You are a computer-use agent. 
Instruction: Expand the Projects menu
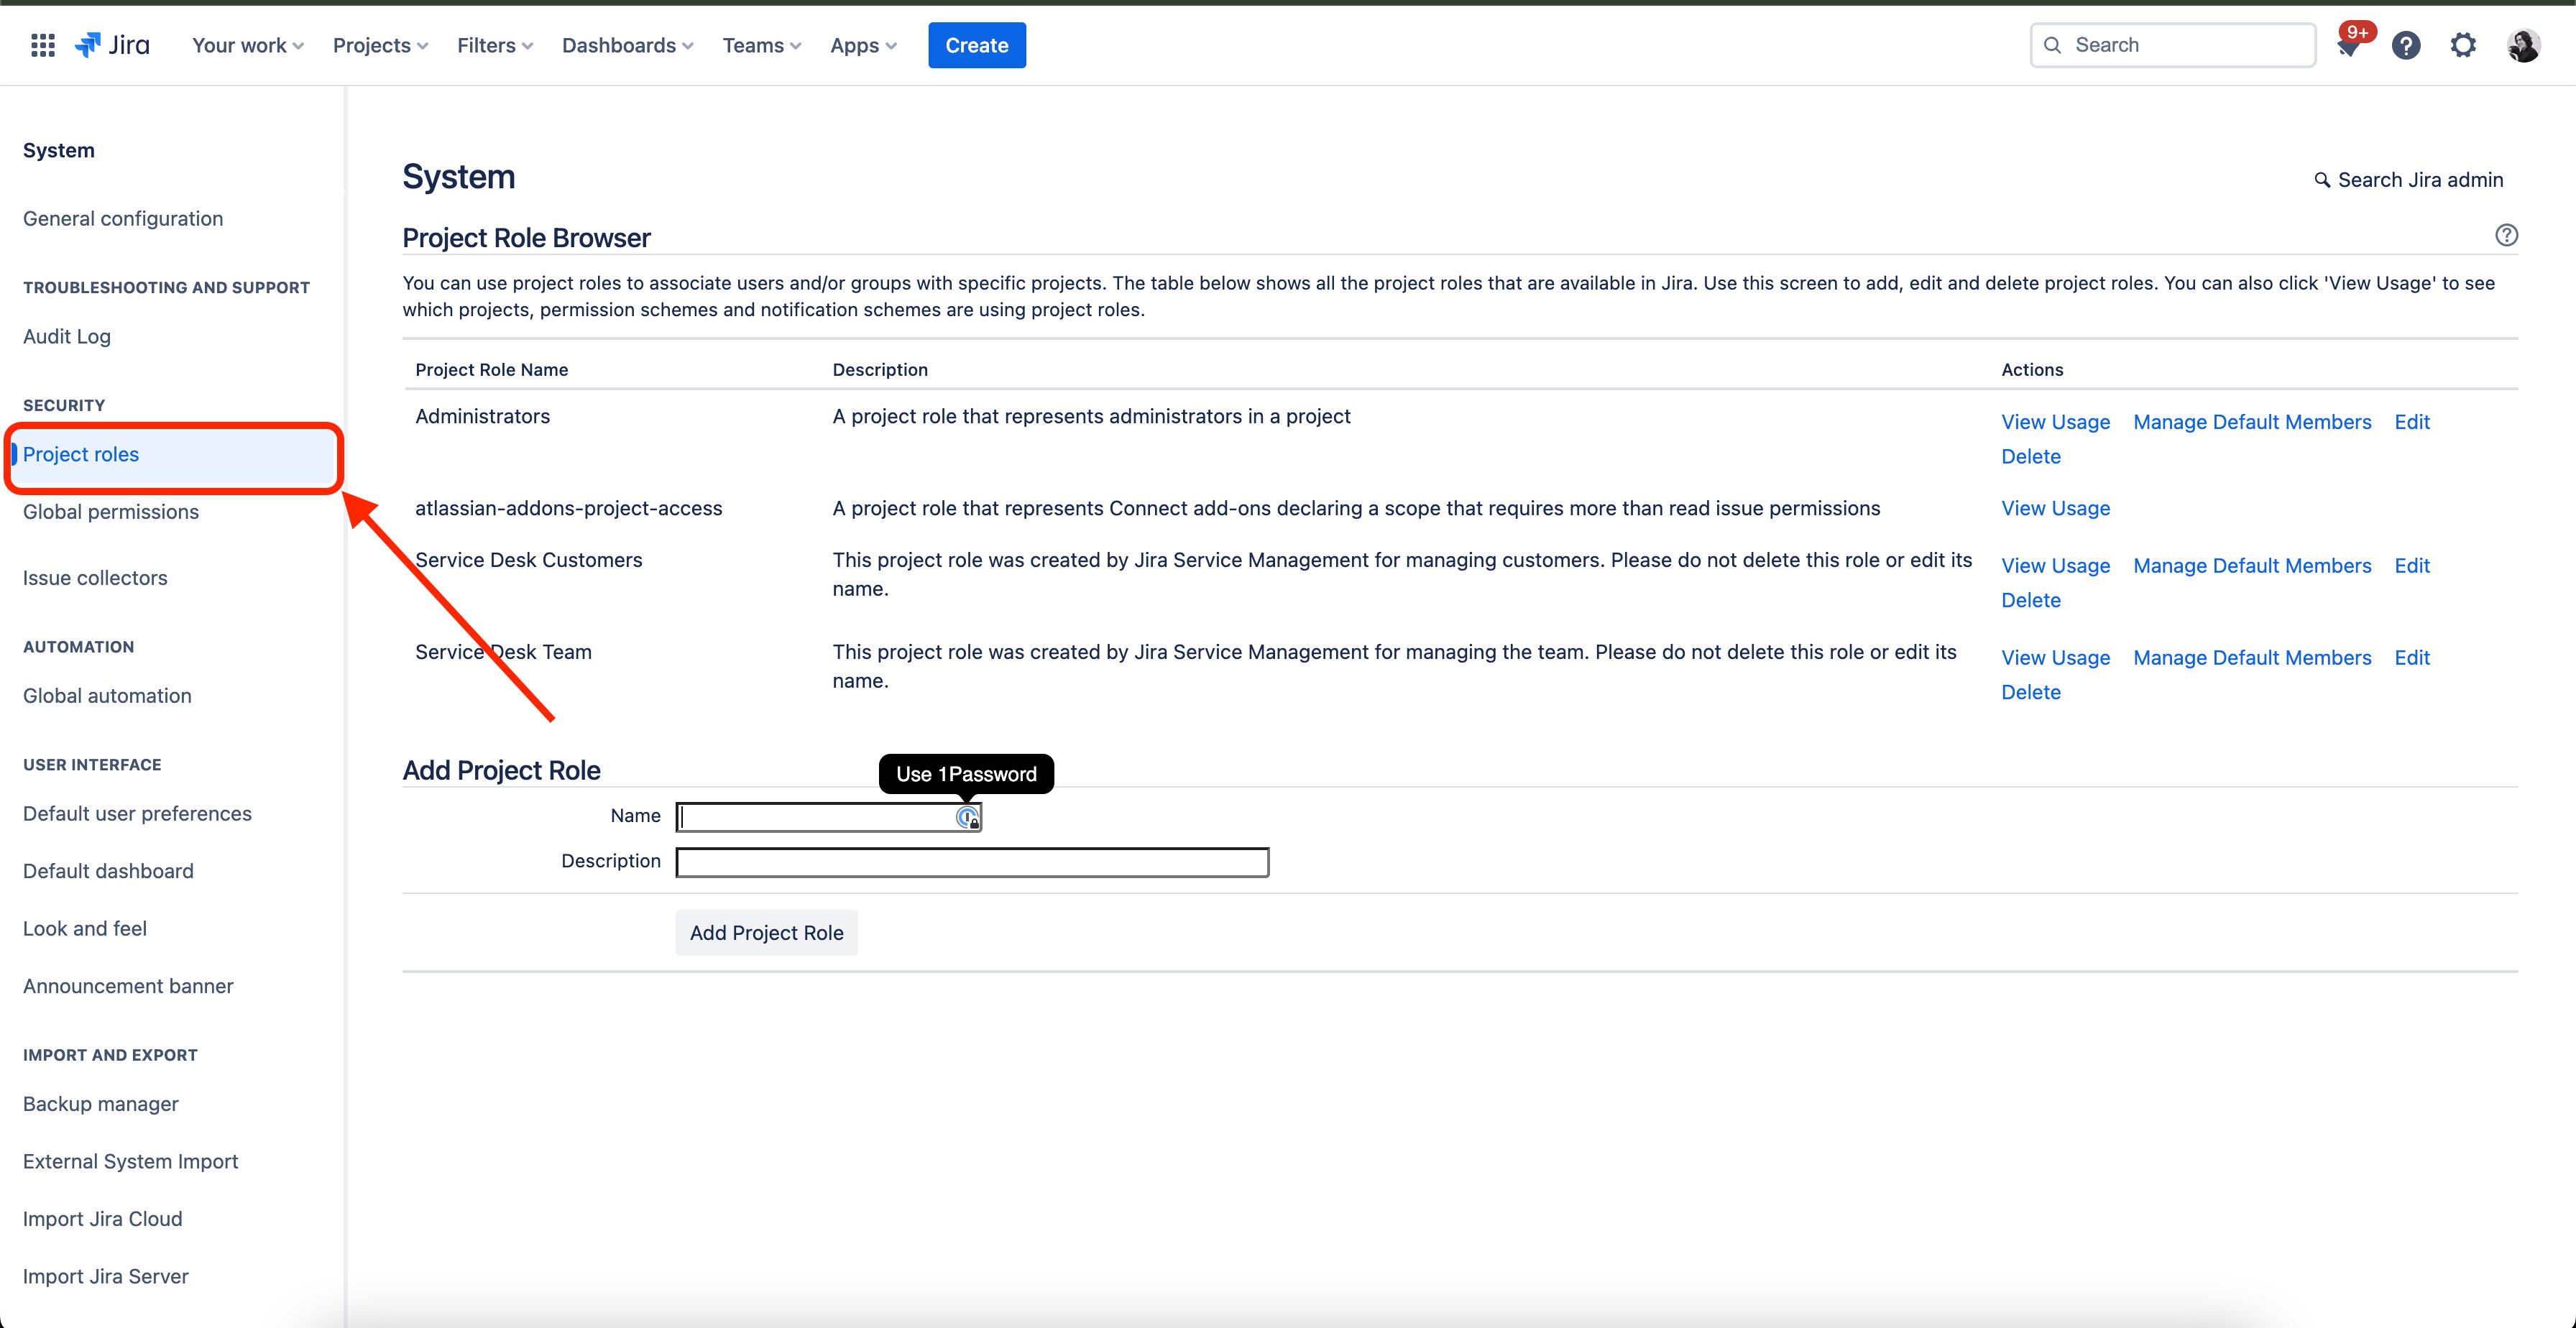click(380, 45)
